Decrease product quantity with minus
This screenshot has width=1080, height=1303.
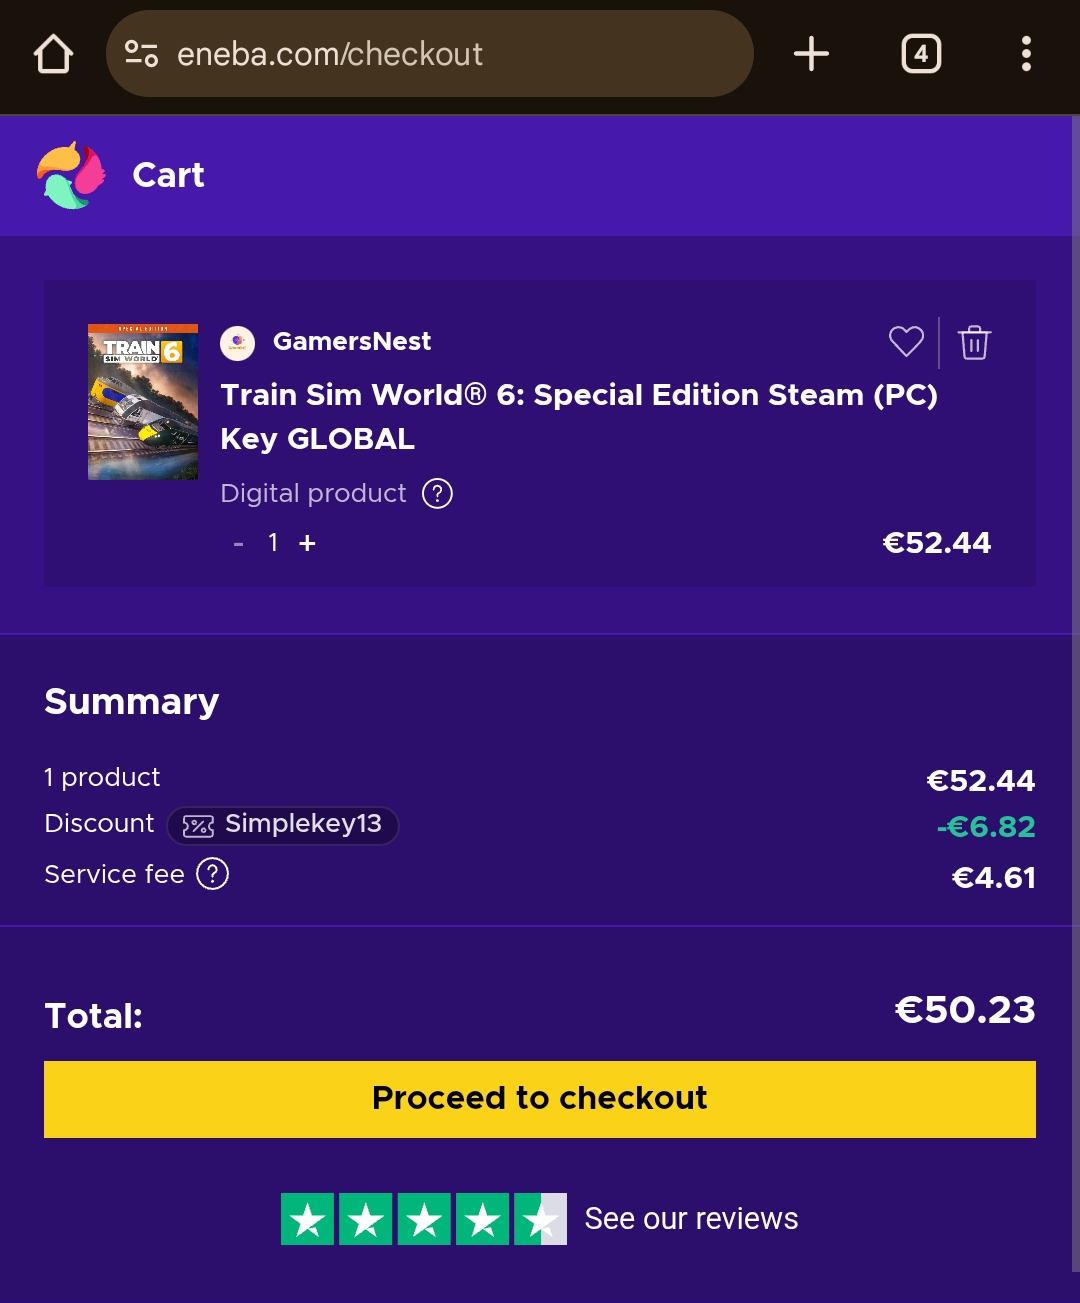(x=238, y=543)
